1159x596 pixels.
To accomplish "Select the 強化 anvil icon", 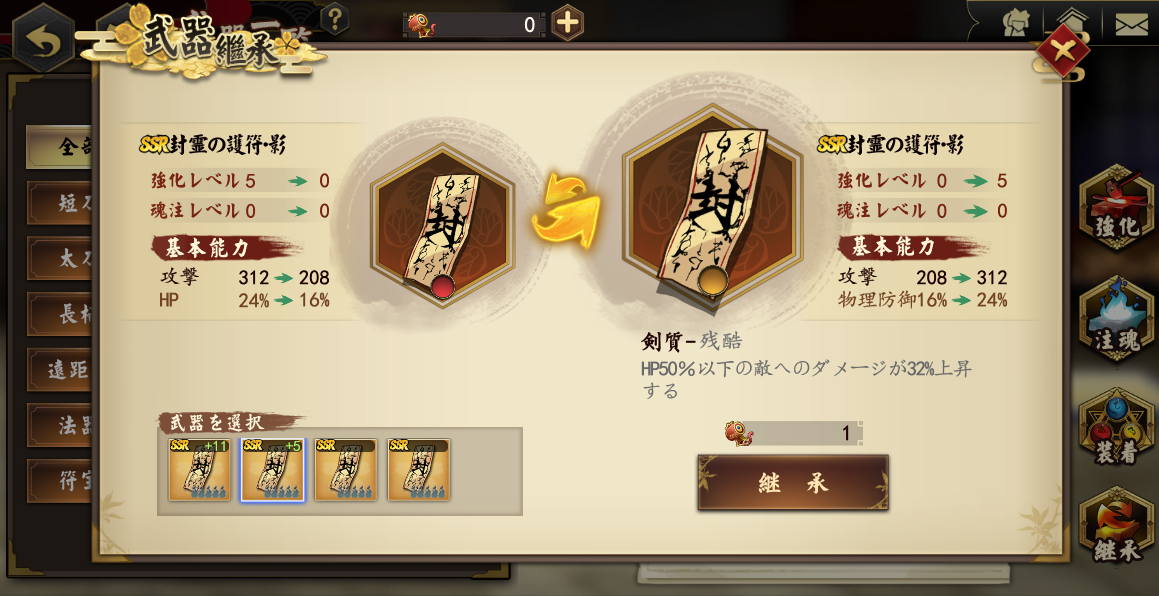I will (x=1116, y=207).
